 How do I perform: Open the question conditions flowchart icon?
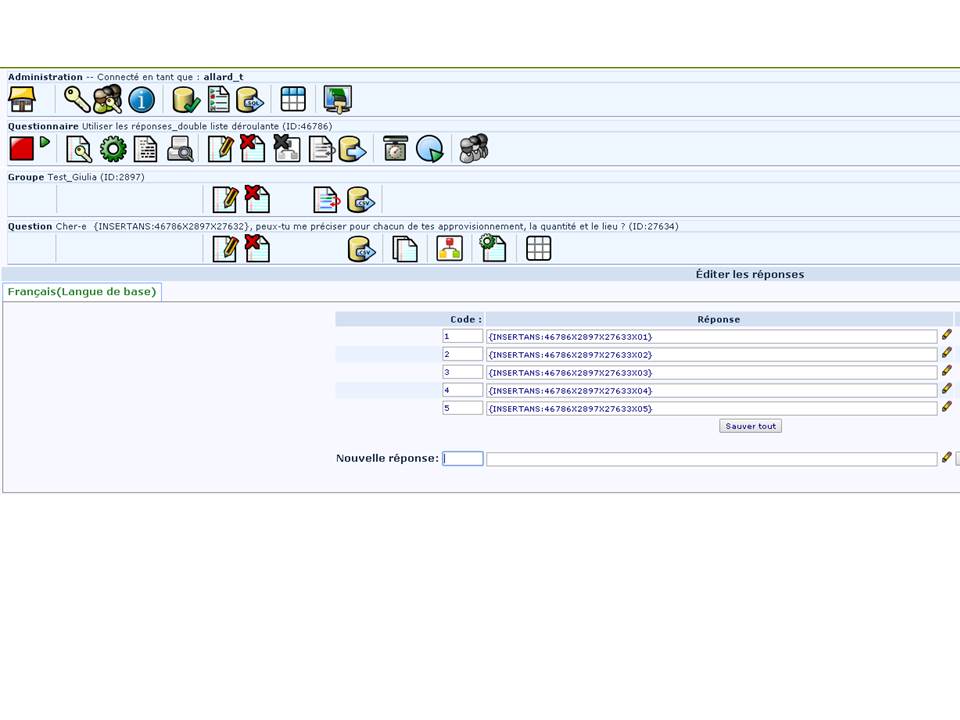[450, 249]
